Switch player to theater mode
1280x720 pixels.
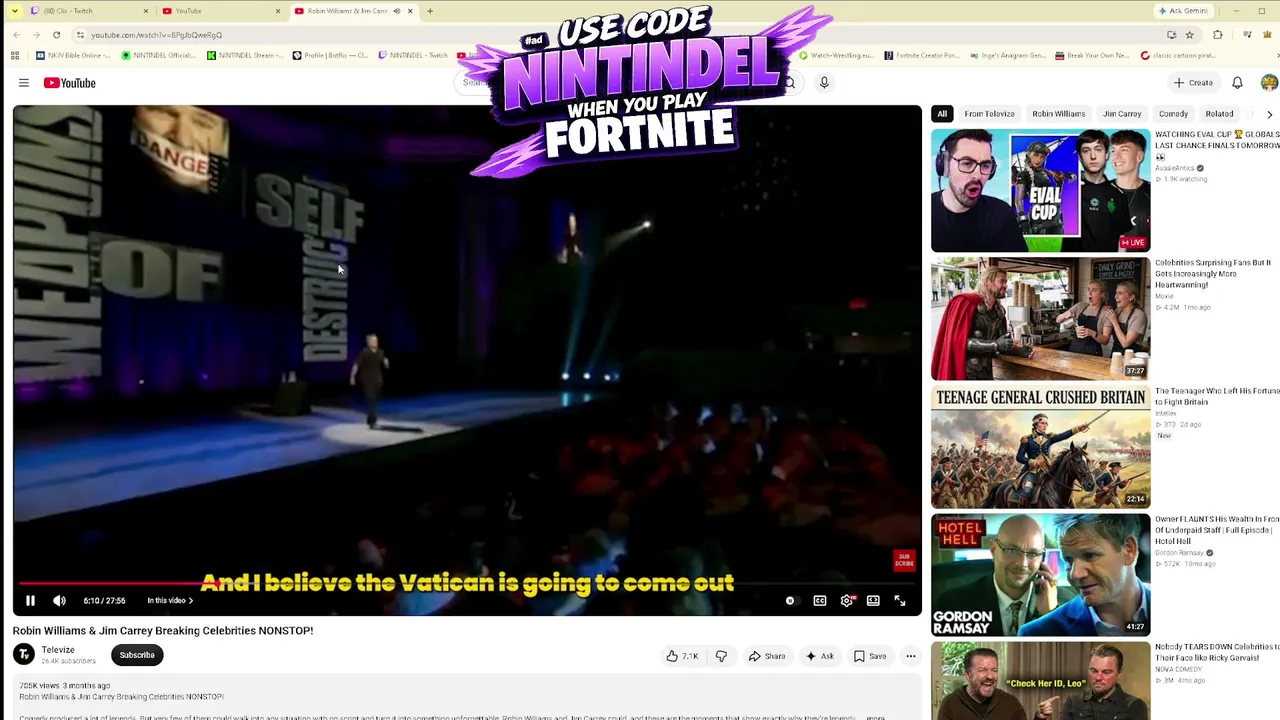873,600
